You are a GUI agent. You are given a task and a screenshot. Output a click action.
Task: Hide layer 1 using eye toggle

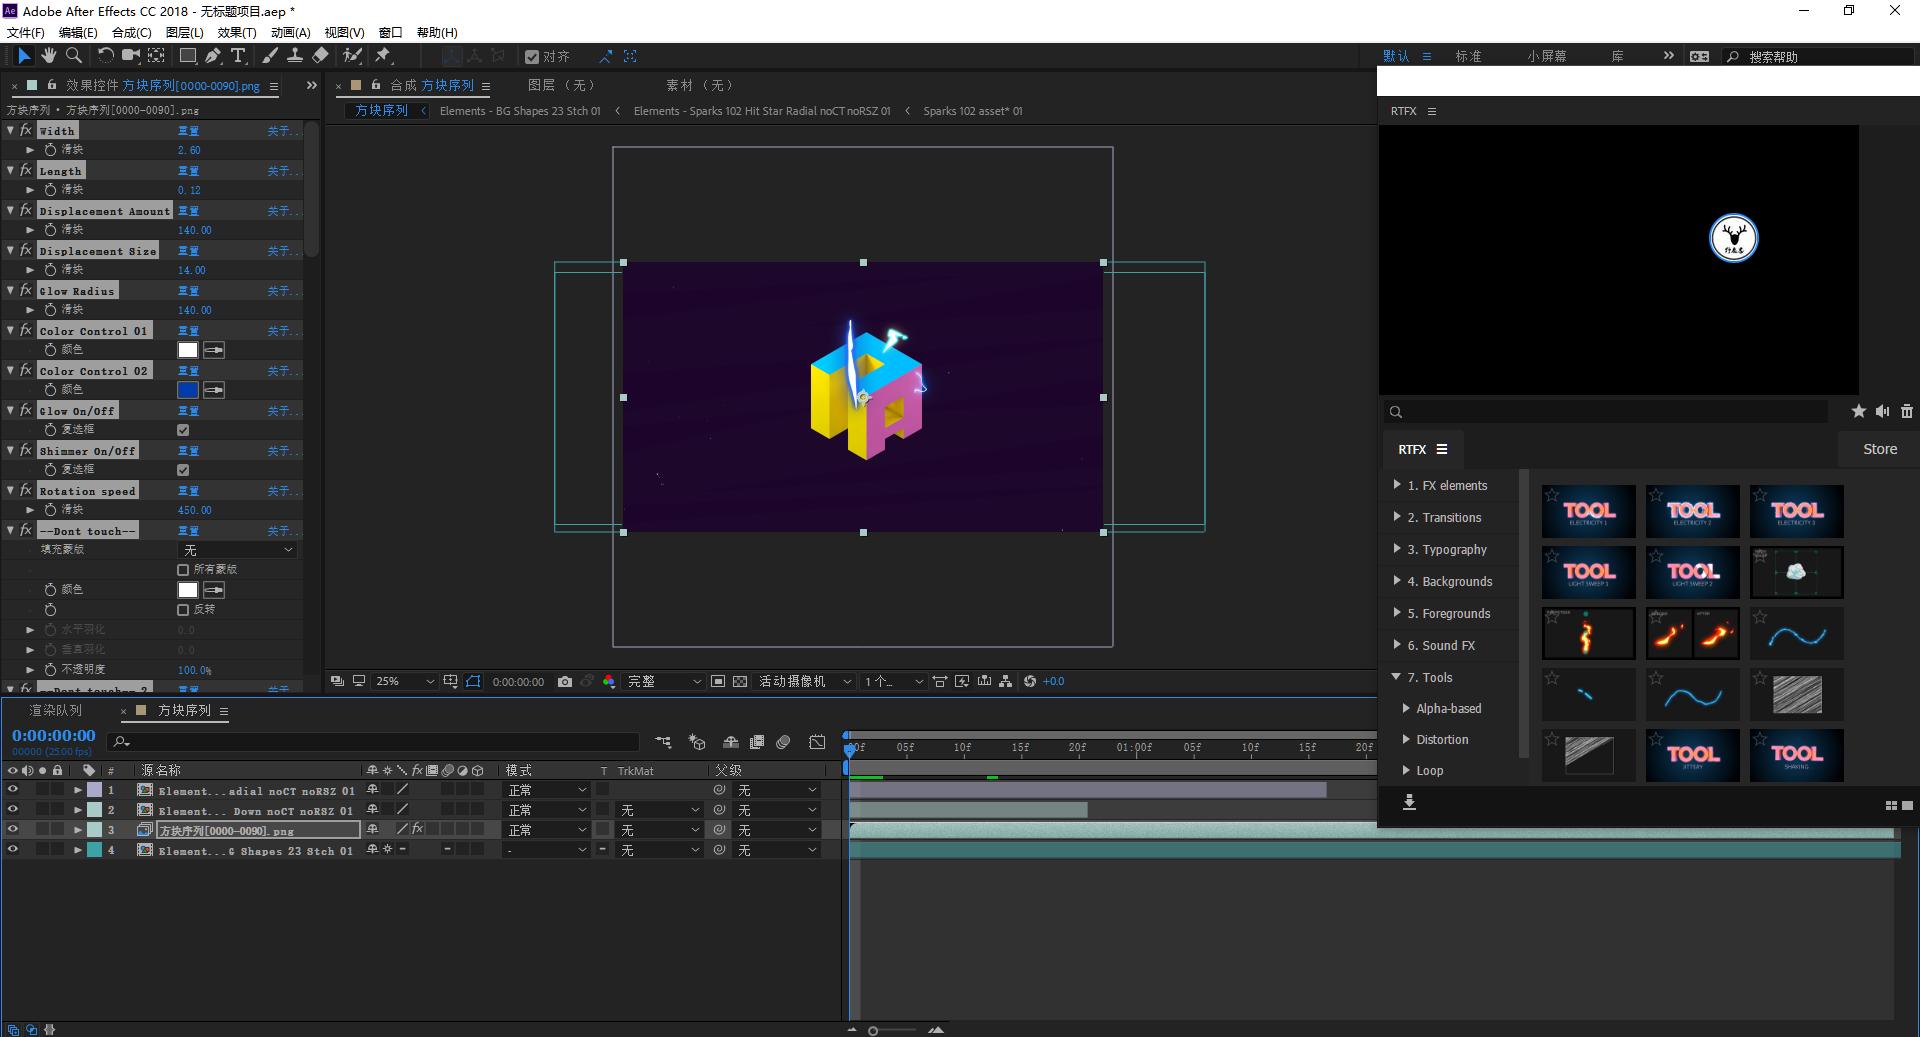pos(13,790)
